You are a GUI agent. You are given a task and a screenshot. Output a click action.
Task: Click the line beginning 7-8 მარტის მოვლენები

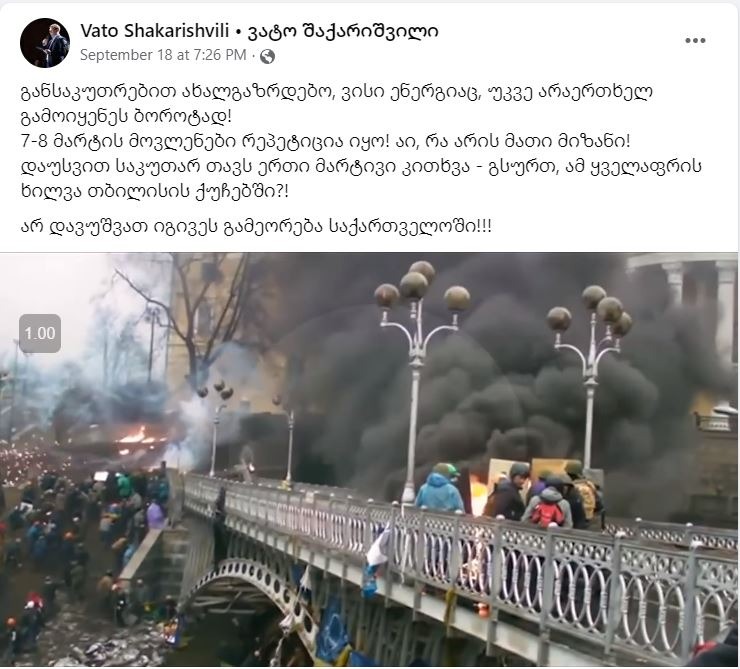pos(326,141)
